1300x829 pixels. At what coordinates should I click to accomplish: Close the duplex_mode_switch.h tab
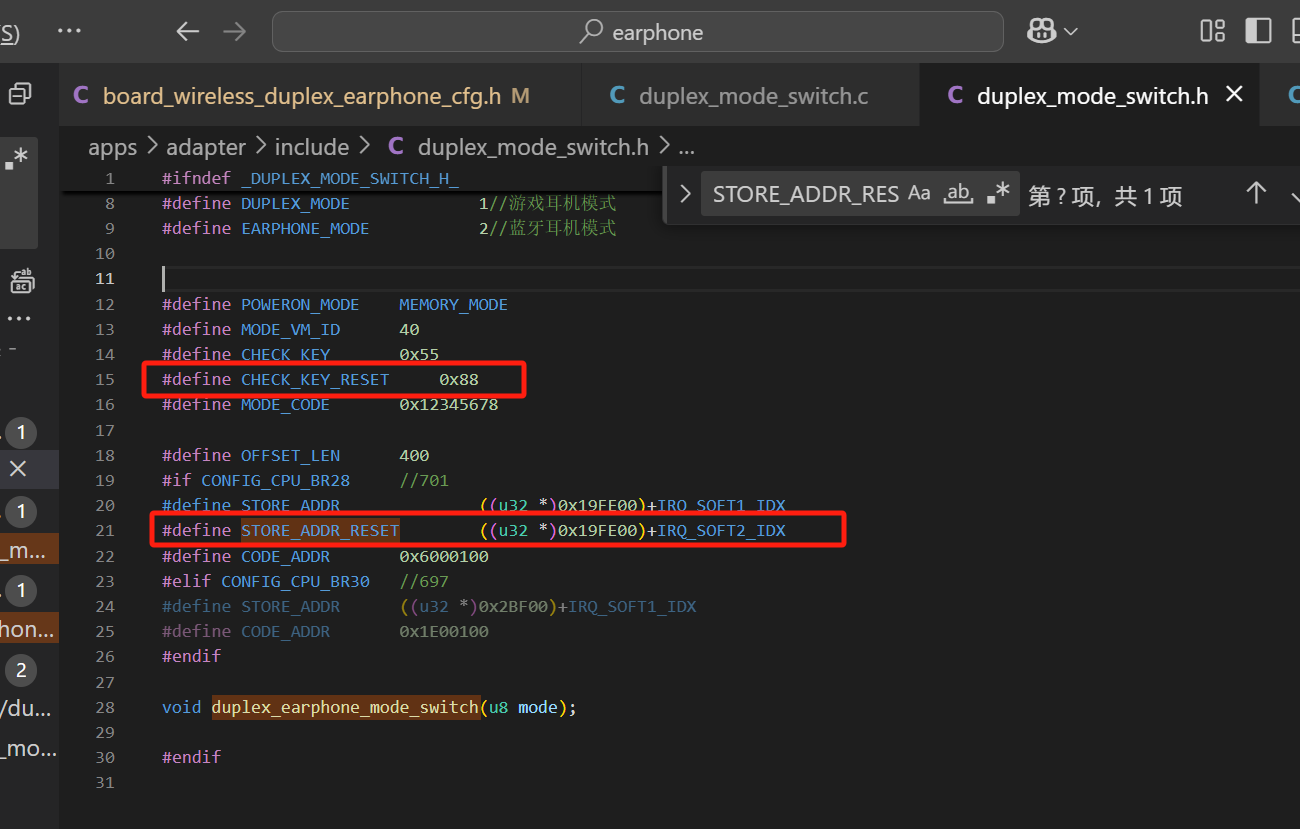coord(1234,95)
